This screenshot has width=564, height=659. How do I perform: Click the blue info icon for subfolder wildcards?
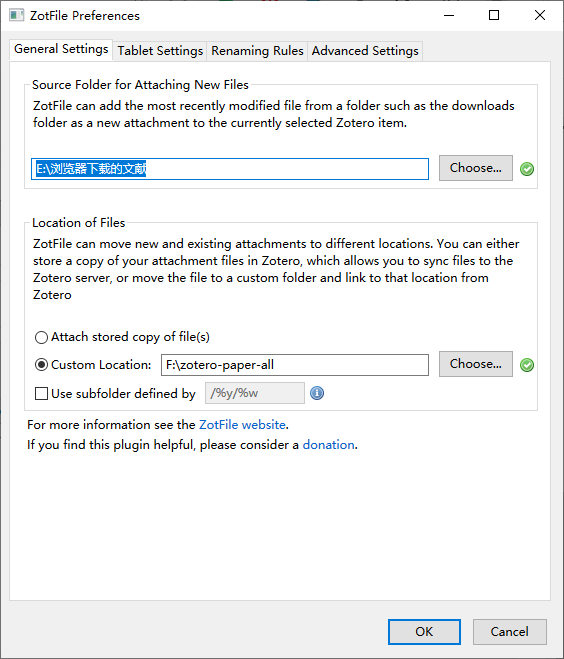click(x=317, y=393)
